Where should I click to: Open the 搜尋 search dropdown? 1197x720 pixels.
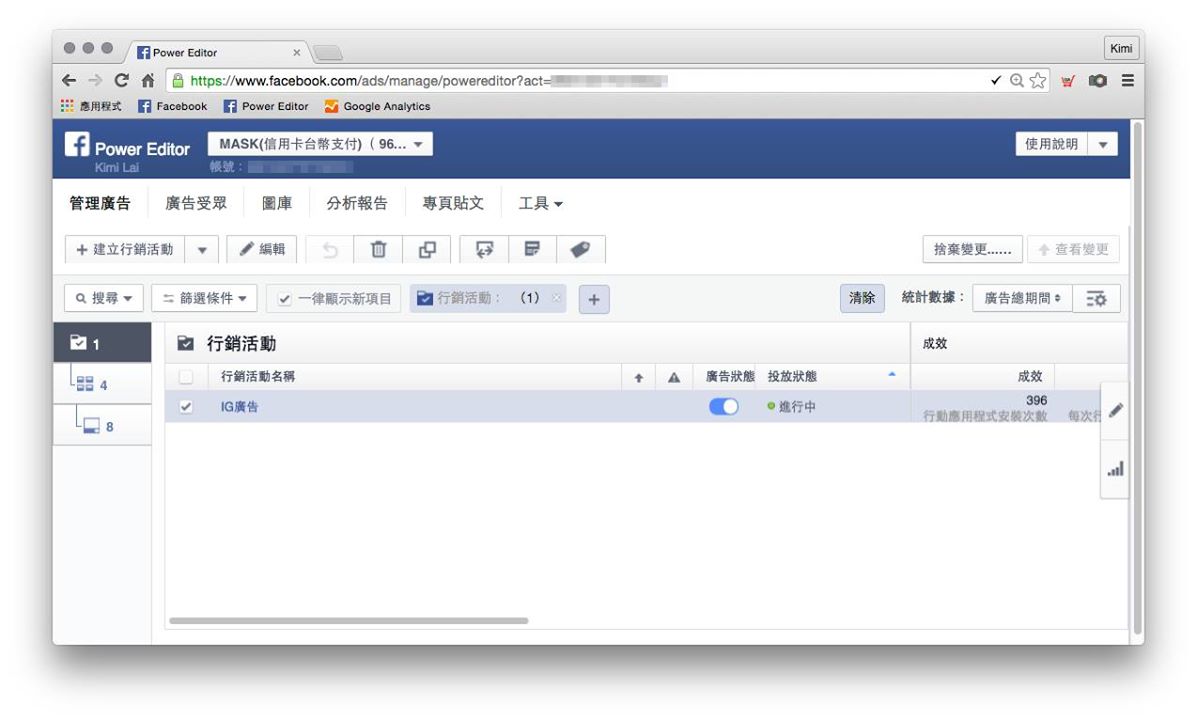(x=104, y=299)
